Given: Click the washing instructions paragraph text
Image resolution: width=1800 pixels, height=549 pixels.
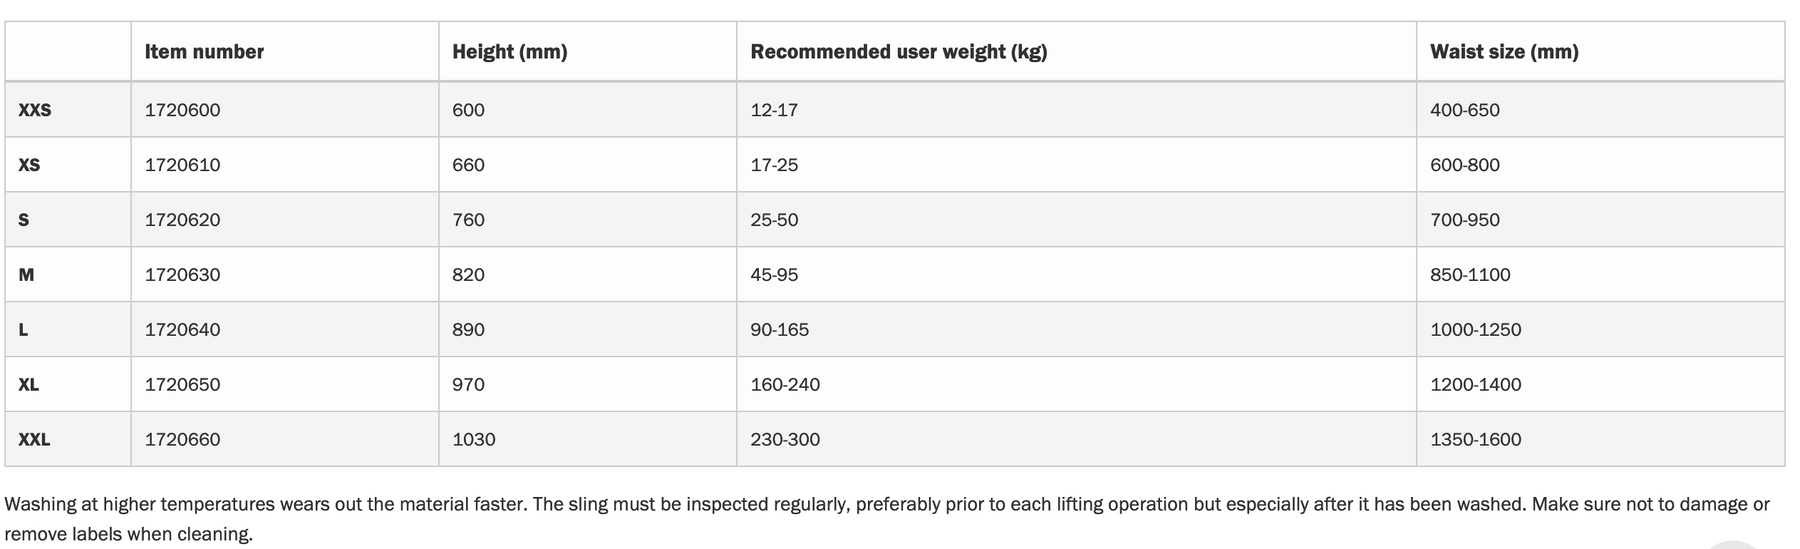Looking at the screenshot, I should tap(887, 519).
